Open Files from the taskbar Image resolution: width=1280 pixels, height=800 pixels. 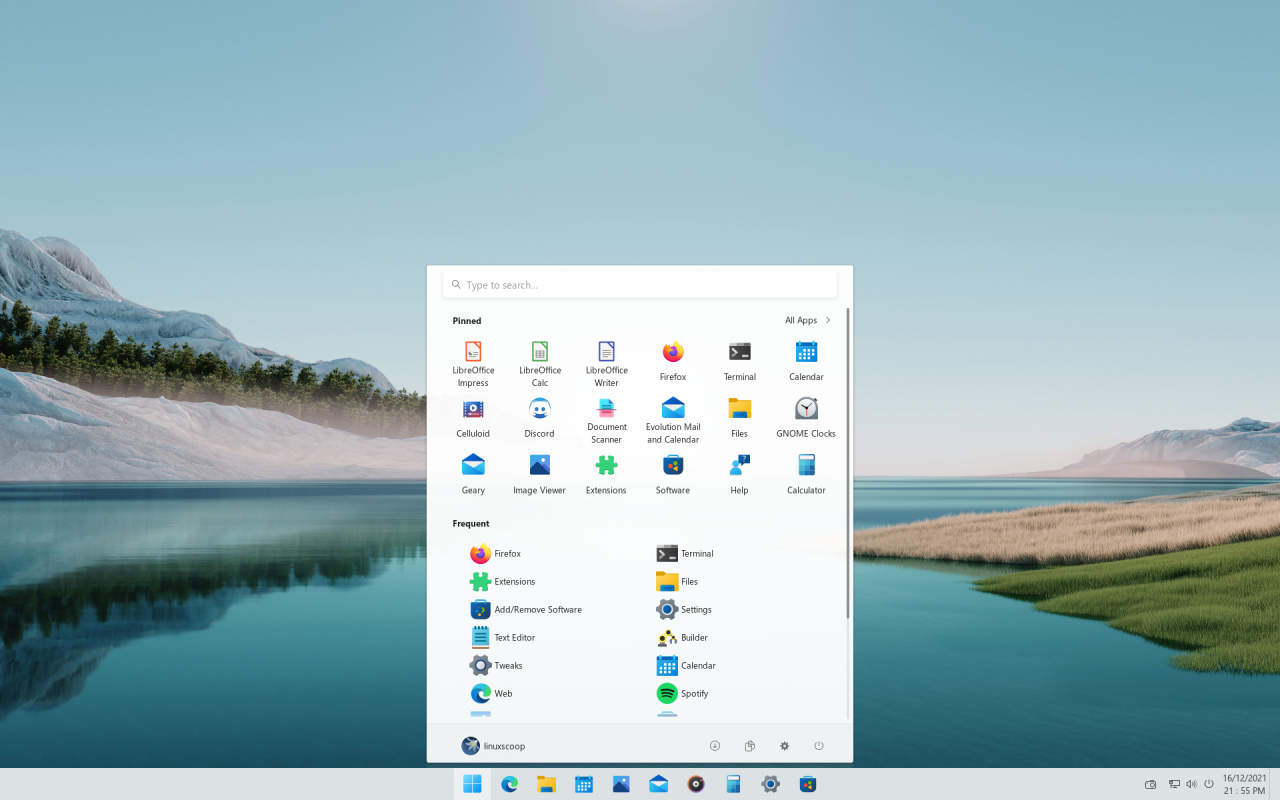coord(546,784)
